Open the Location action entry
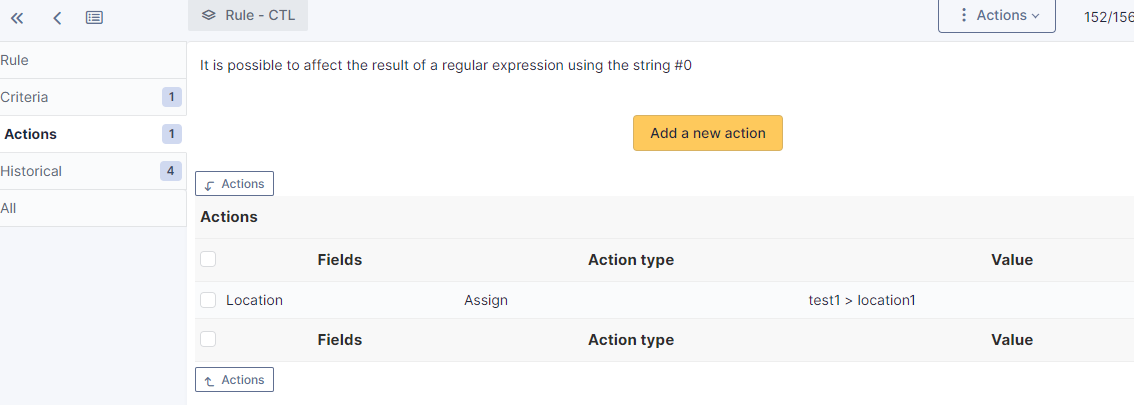The width and height of the screenshot is (1134, 405). (x=254, y=300)
